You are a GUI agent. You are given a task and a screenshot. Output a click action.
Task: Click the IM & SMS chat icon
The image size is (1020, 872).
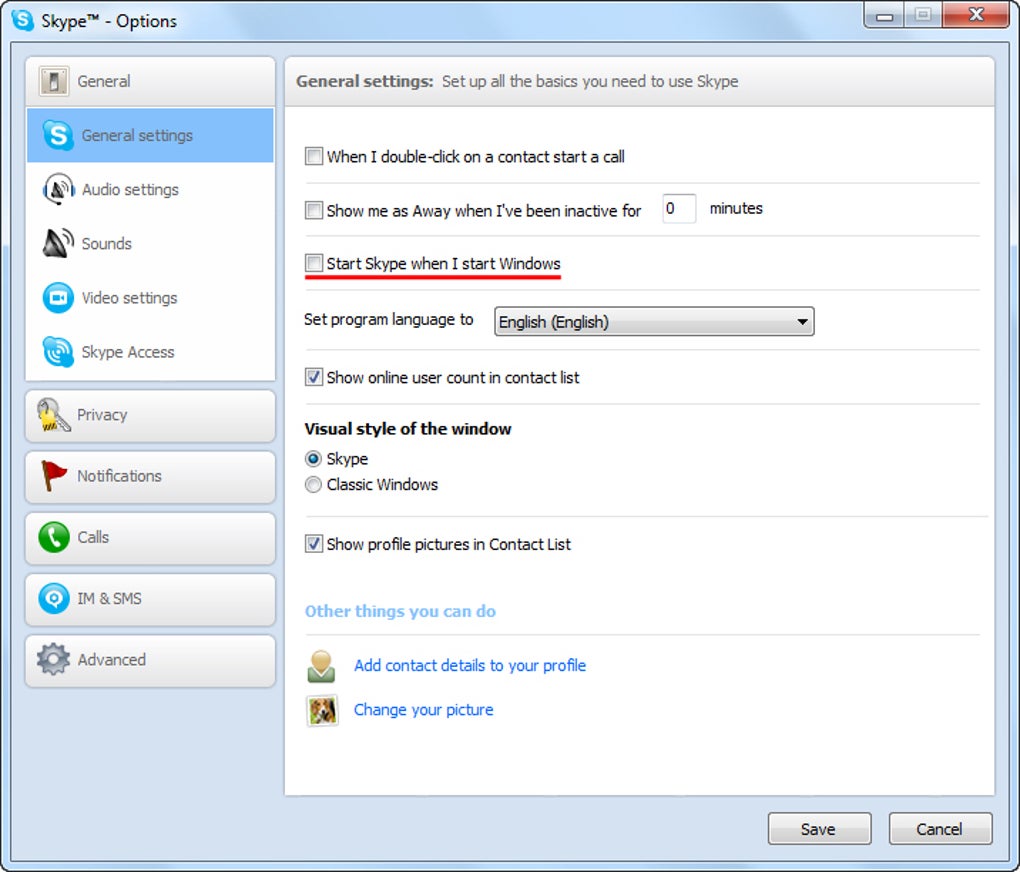click(x=53, y=598)
